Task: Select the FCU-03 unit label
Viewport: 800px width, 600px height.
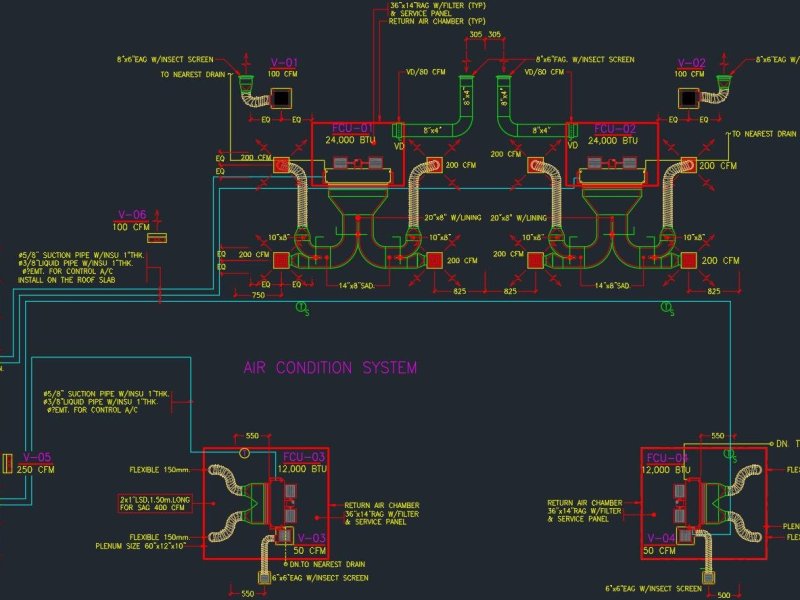Action: click(304, 457)
